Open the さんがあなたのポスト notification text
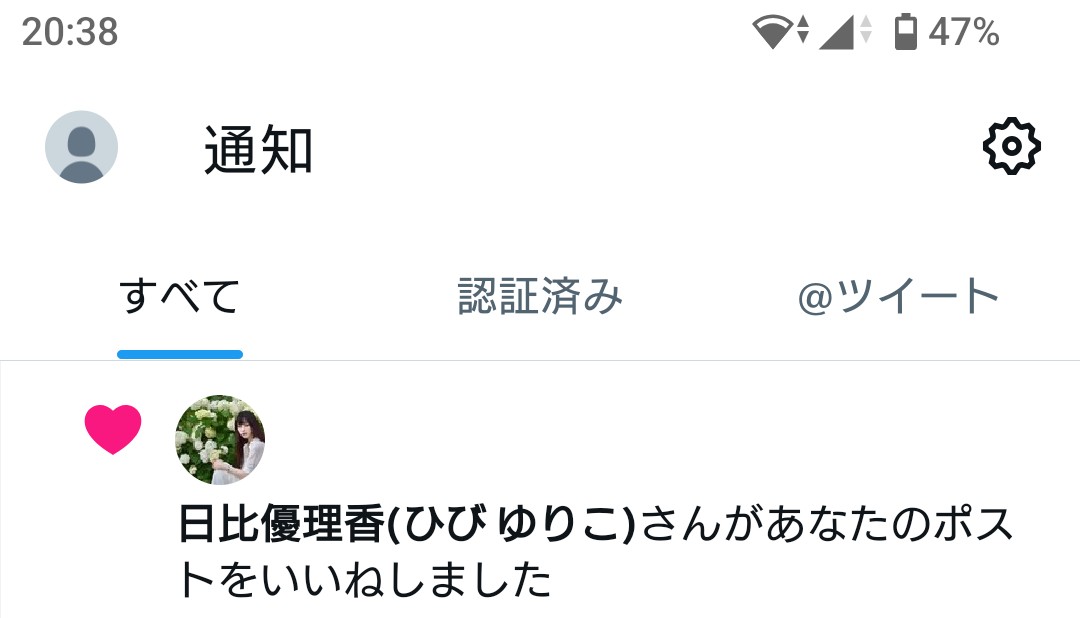The height and width of the screenshot is (618, 1080). (x=827, y=524)
